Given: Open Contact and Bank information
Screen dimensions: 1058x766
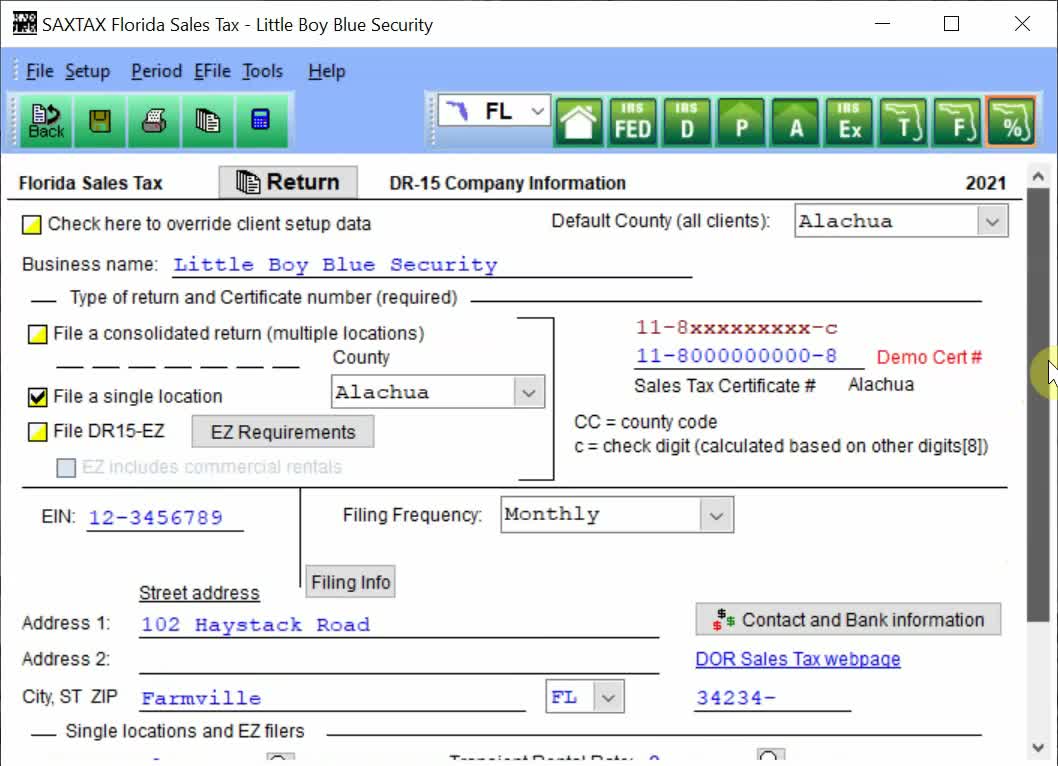Looking at the screenshot, I should pos(848,620).
